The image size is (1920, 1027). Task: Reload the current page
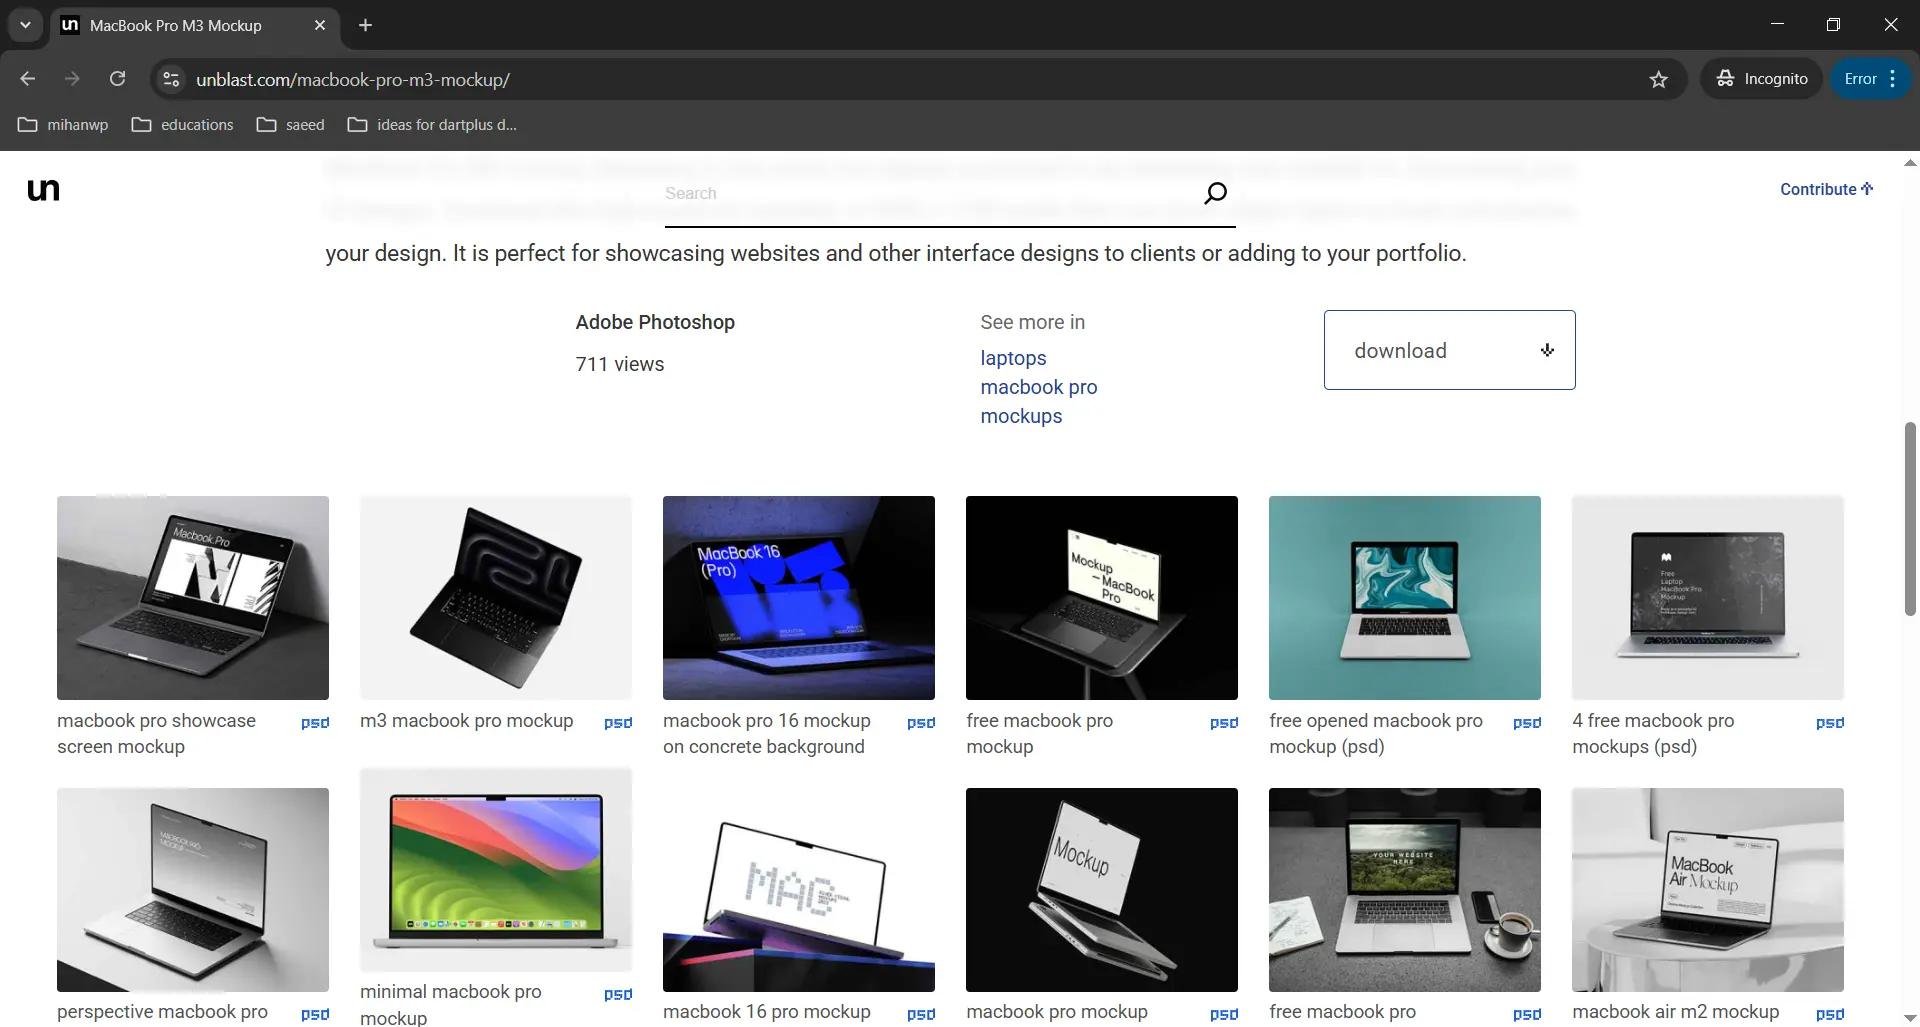(117, 78)
